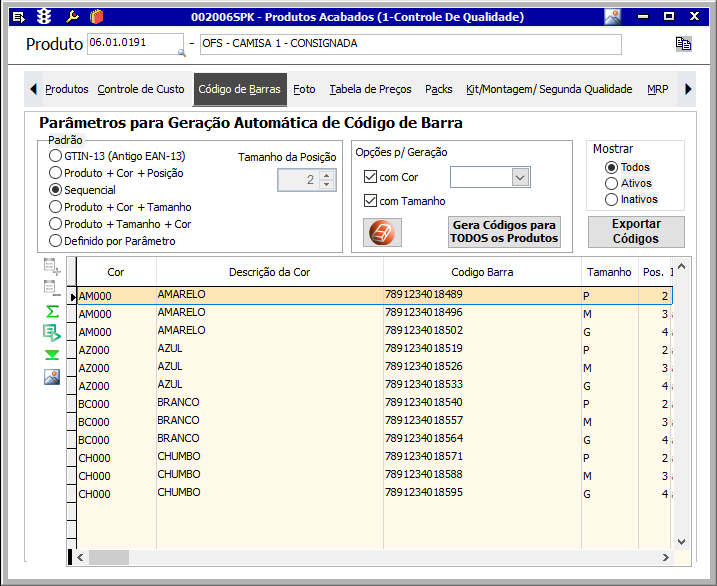Click the Codigo Barra column header
Image resolution: width=717 pixels, height=586 pixels.
coord(482,272)
